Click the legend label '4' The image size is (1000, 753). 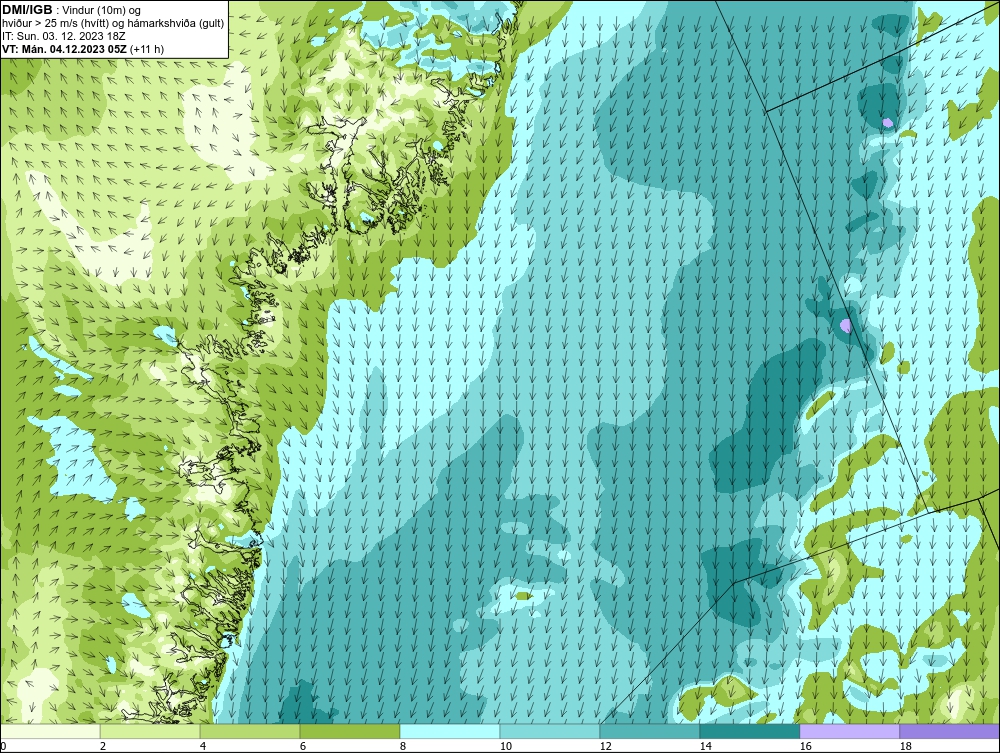pyautogui.click(x=203, y=746)
